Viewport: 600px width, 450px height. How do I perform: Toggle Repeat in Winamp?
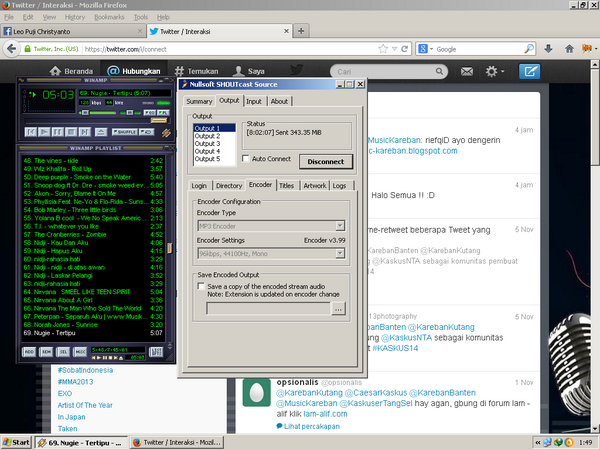(x=147, y=132)
